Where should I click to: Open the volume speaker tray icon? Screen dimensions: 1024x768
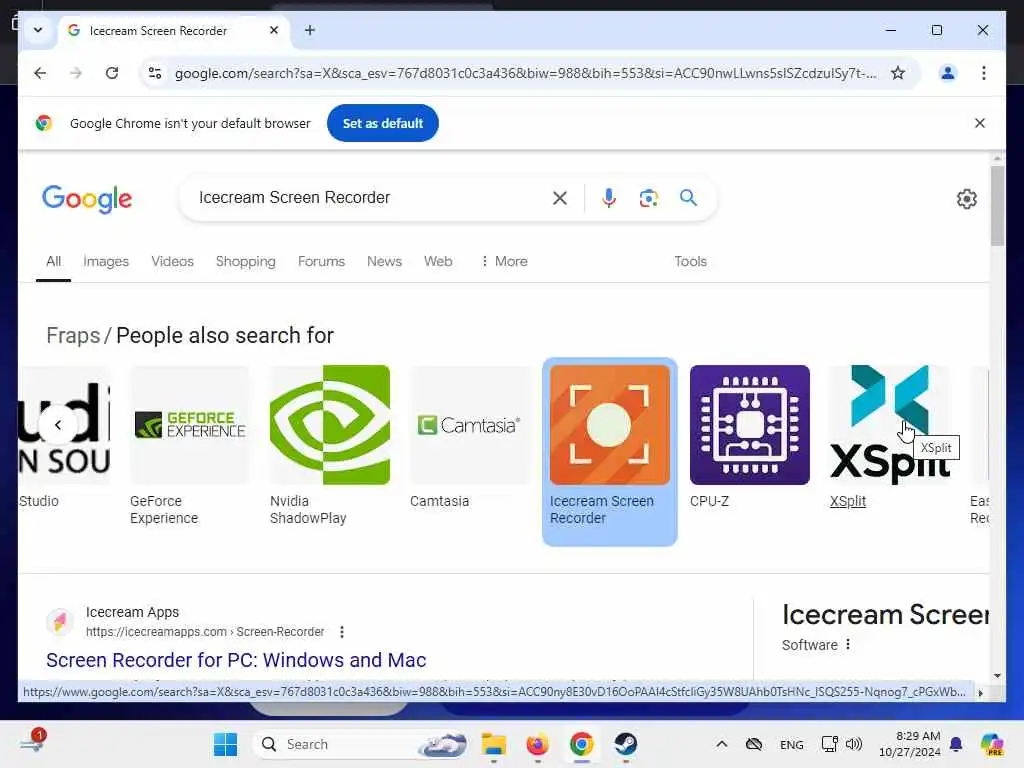(x=854, y=744)
